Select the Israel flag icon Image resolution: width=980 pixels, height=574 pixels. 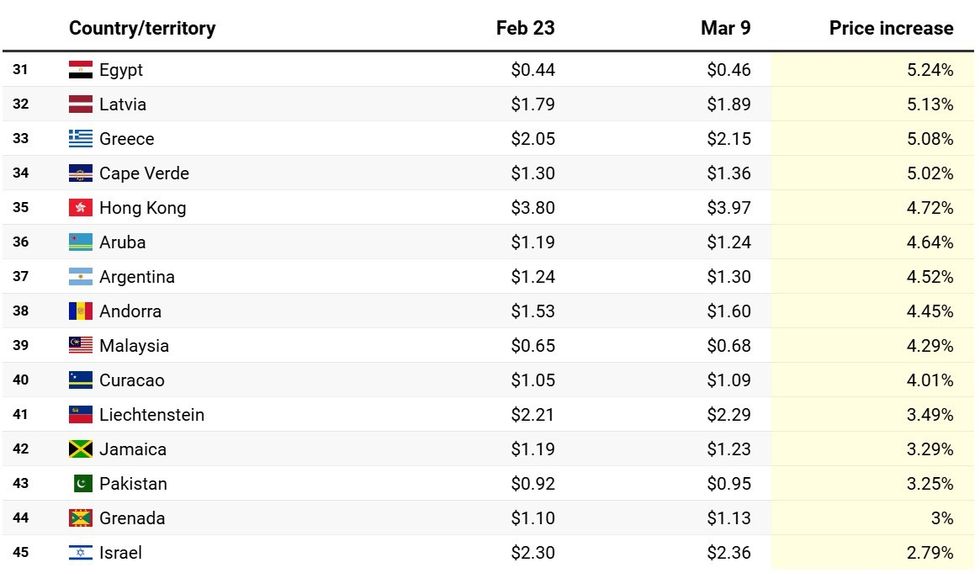point(81,553)
